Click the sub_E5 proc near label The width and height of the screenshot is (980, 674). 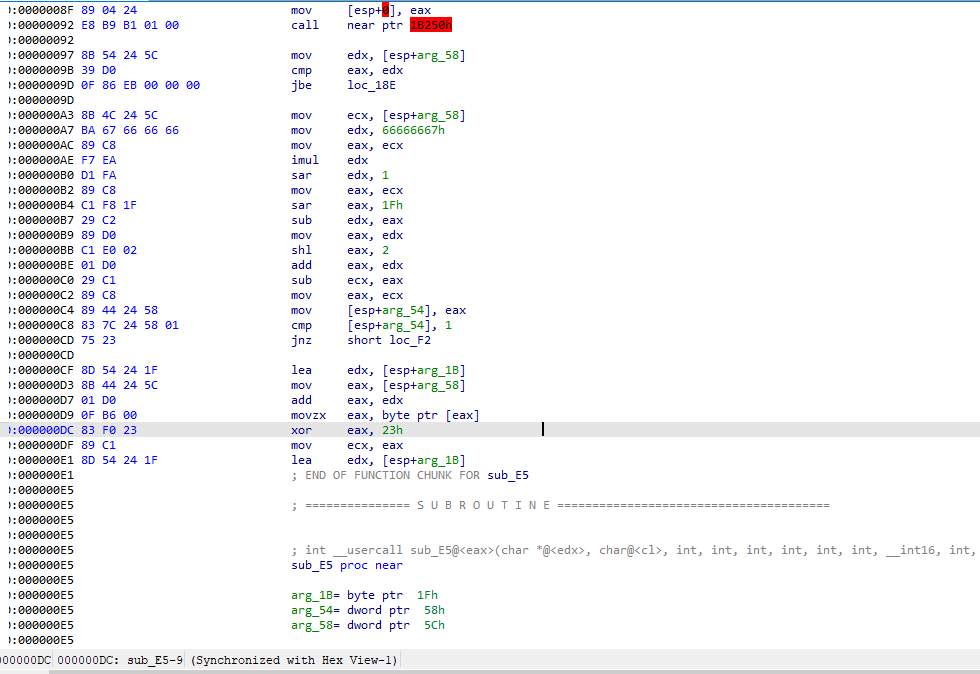tap(347, 565)
